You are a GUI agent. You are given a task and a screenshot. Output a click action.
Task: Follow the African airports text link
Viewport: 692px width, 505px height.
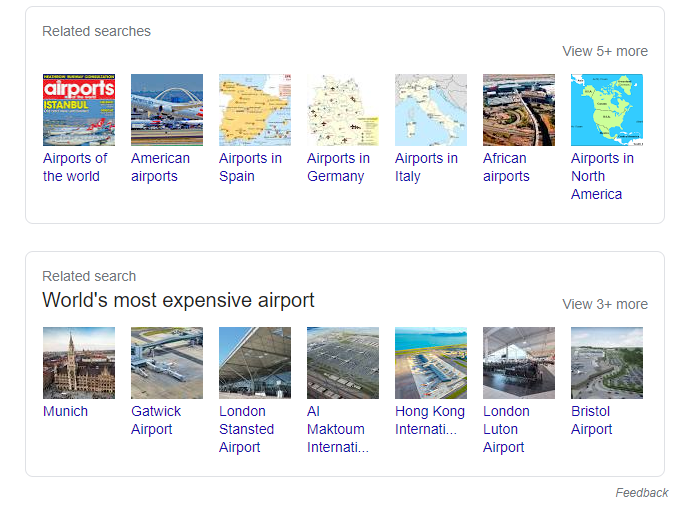506,167
